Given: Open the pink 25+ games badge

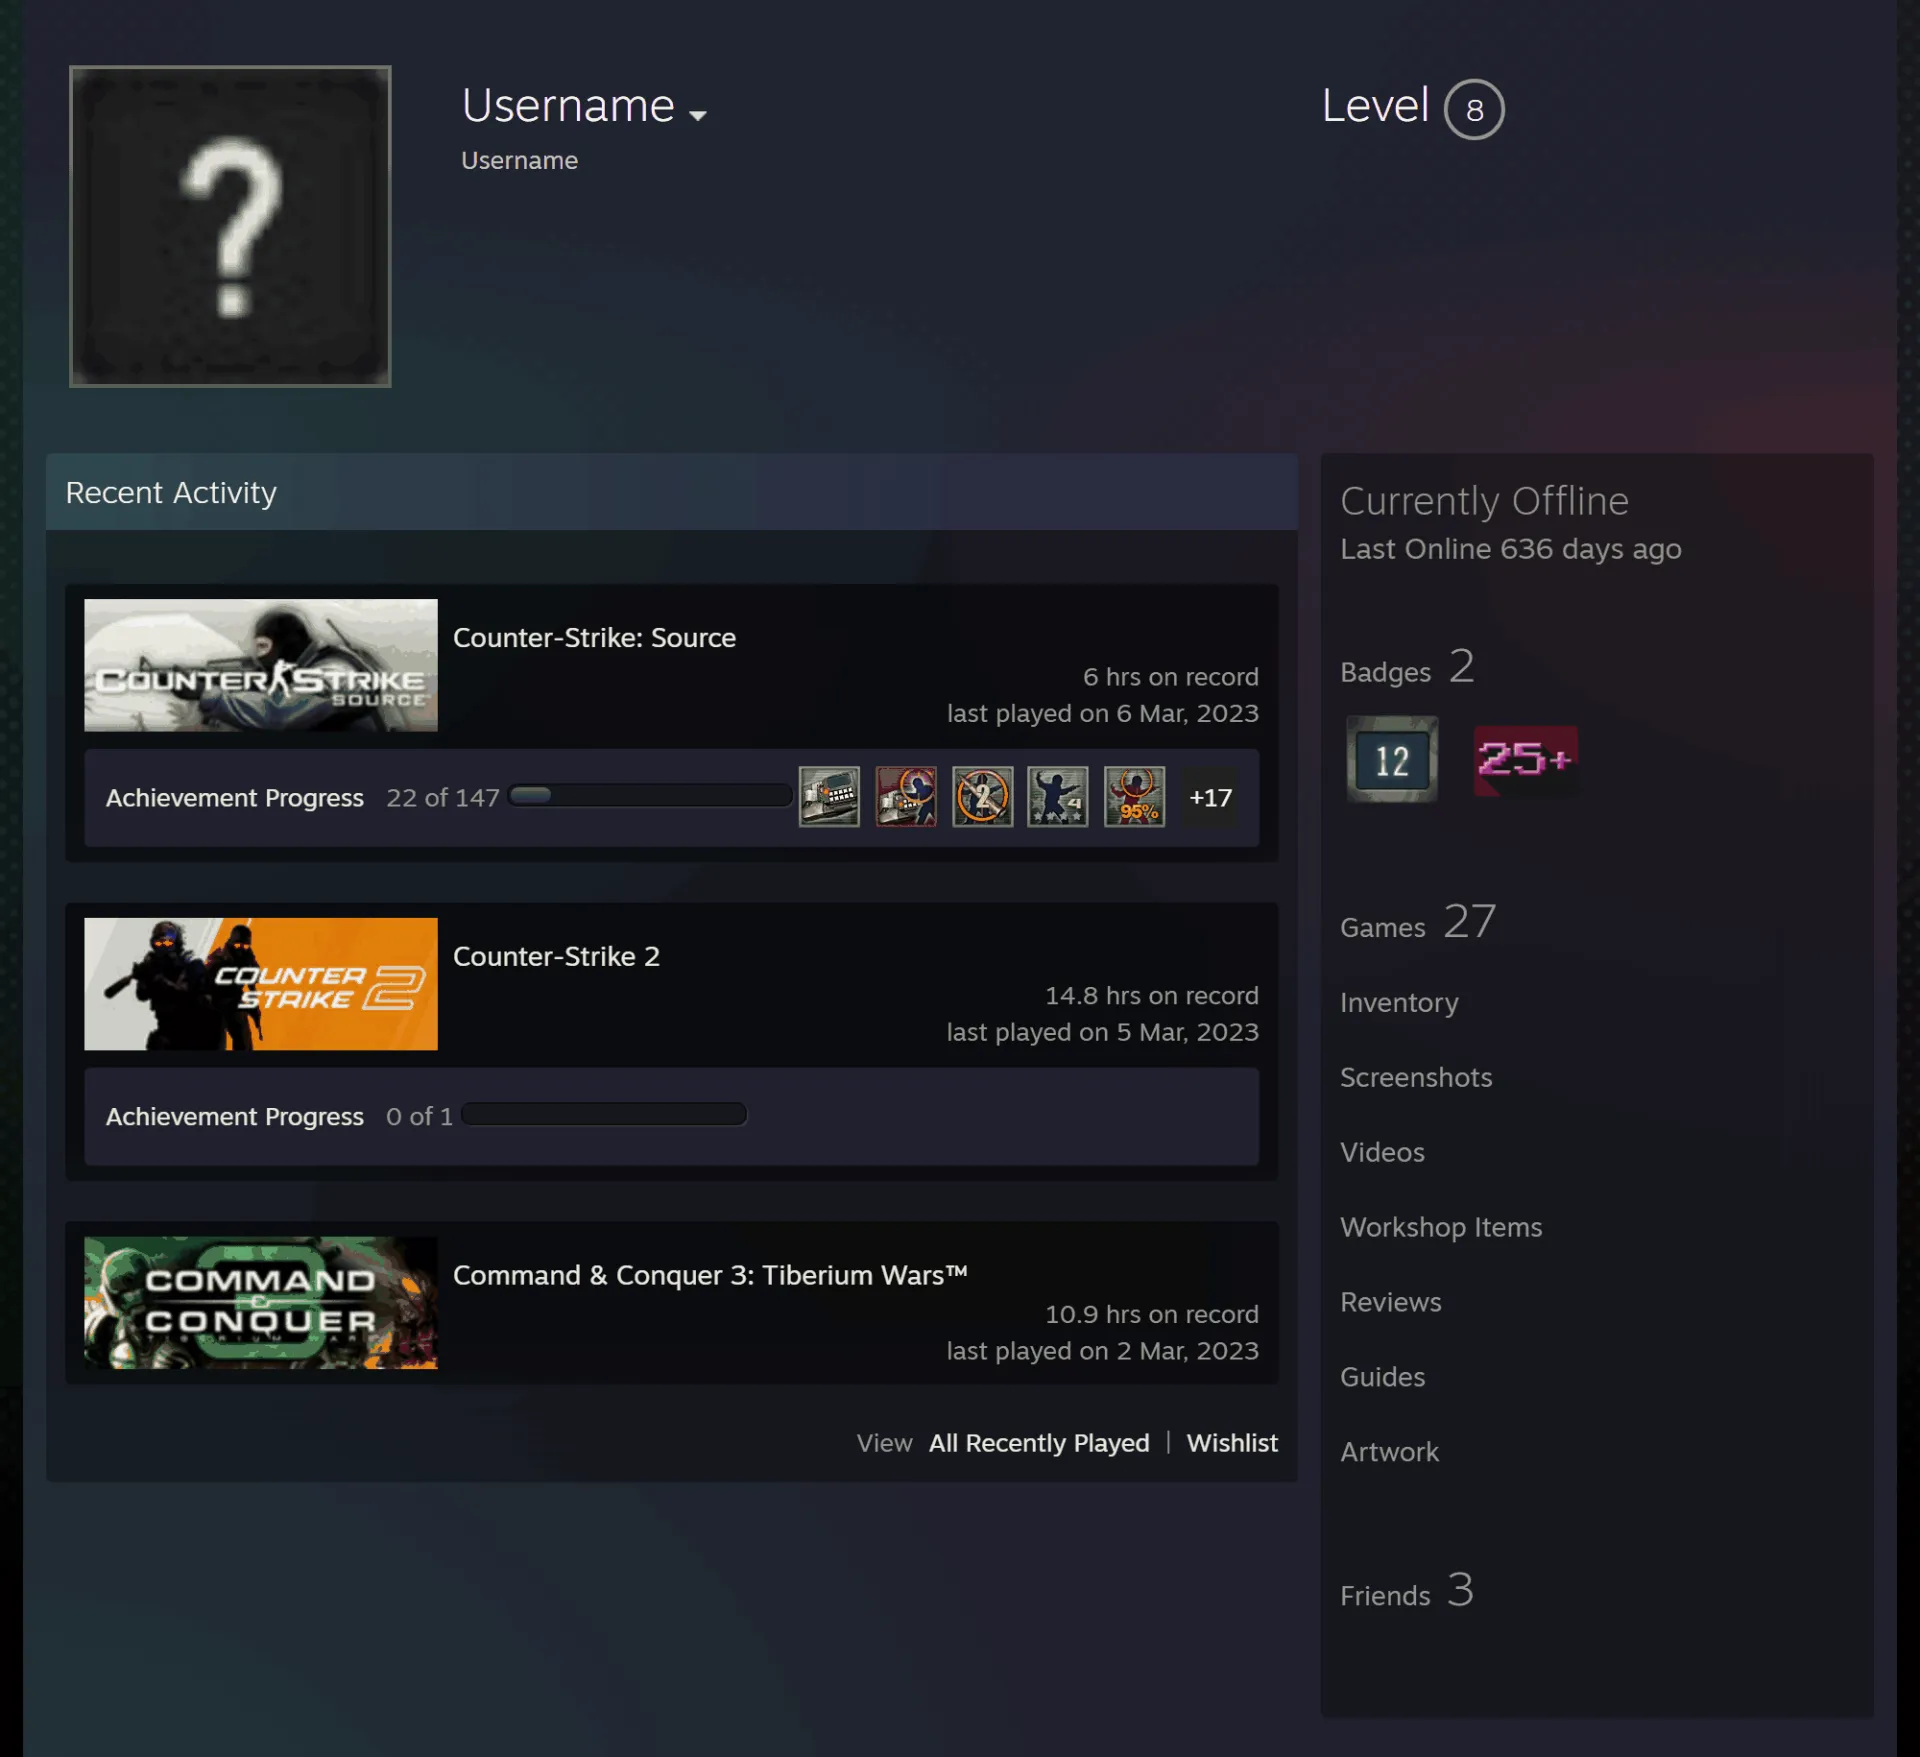Looking at the screenshot, I should tap(1525, 760).
